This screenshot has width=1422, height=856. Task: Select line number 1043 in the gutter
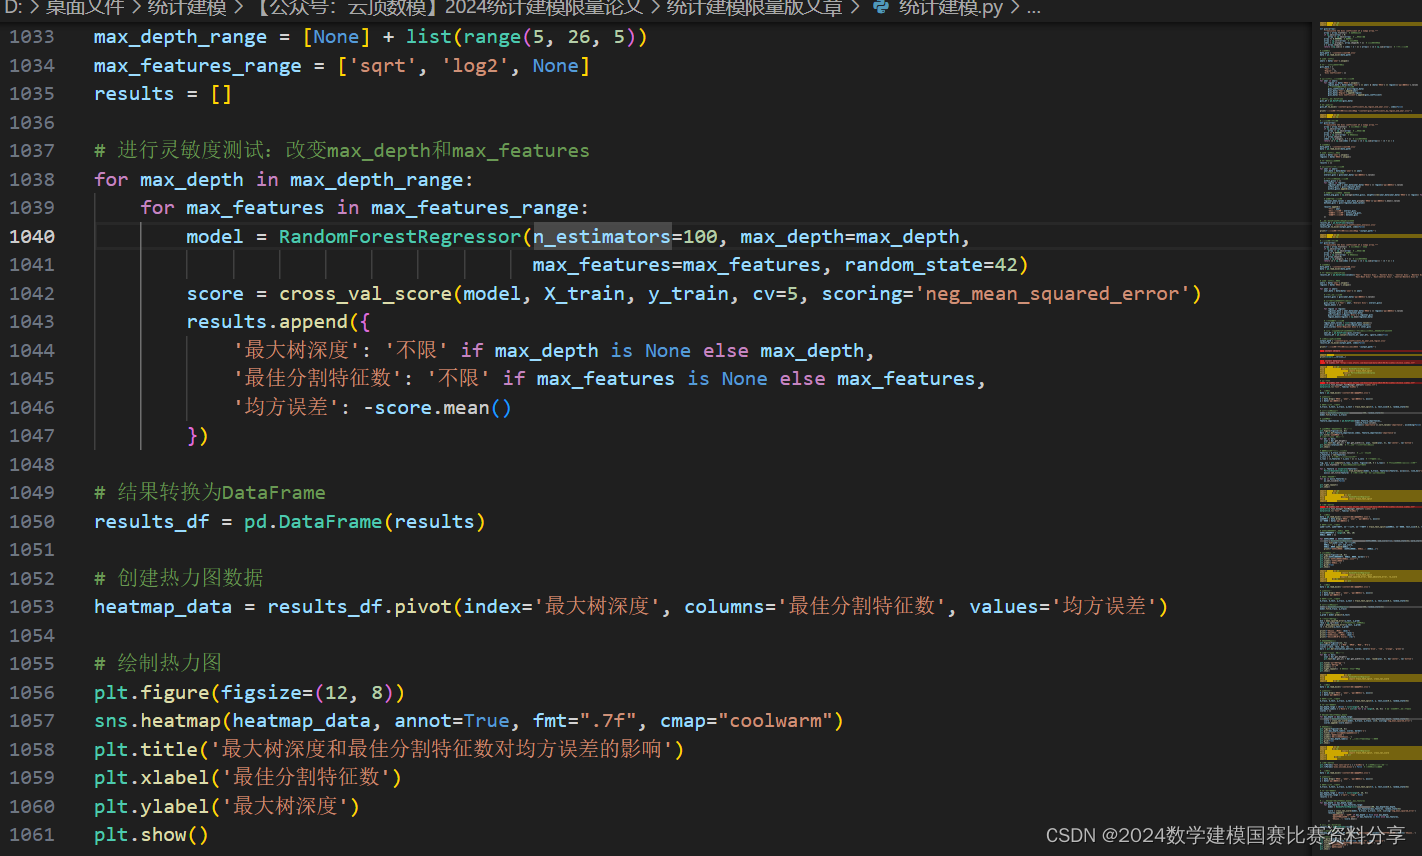[x=32, y=322]
